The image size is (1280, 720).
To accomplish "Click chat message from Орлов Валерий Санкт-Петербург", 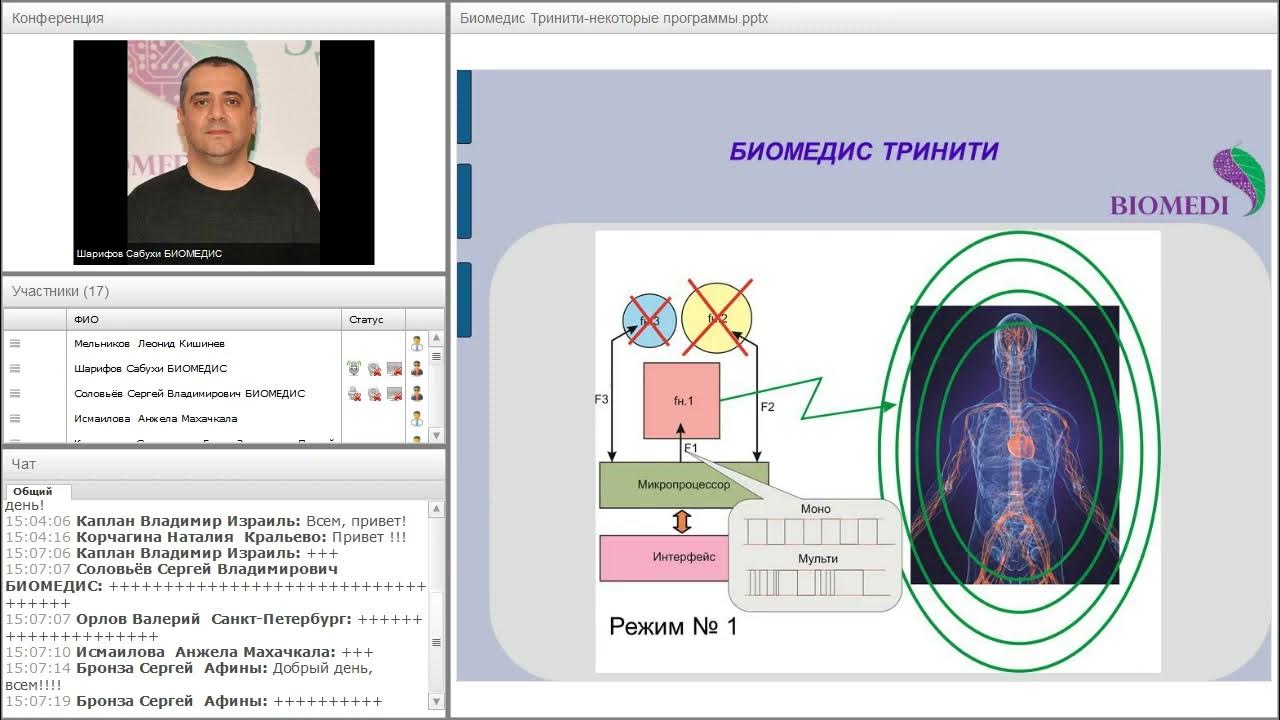I will click(x=214, y=628).
